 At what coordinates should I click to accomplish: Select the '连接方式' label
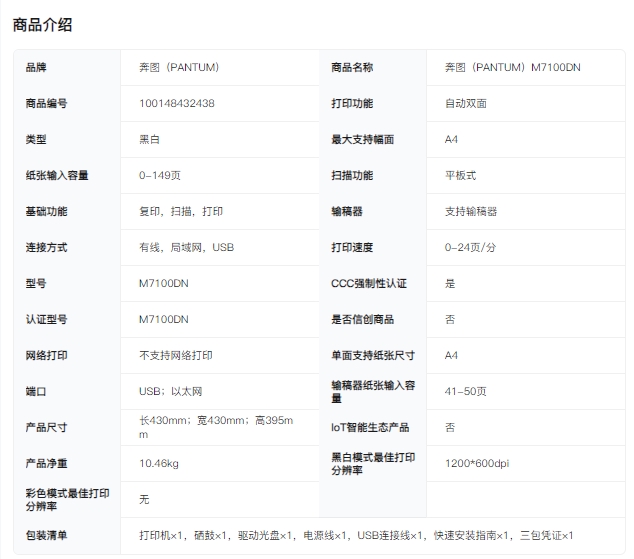click(x=46, y=247)
